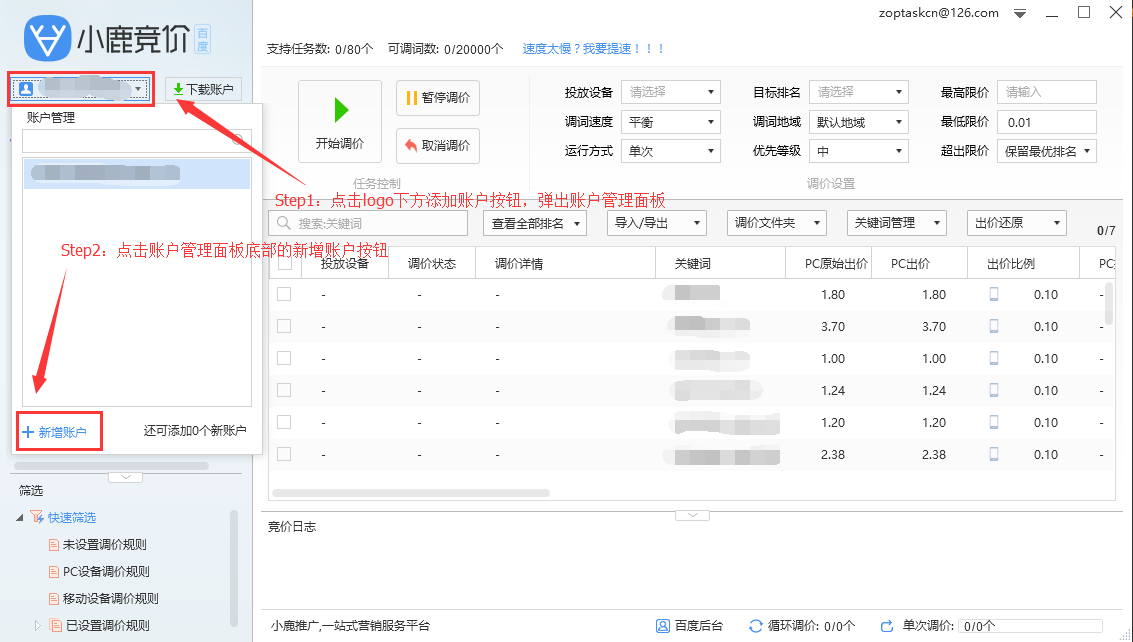Image resolution: width=1133 pixels, height=642 pixels.
Task: Check the last keyword row checkbox
Action: tap(283, 455)
